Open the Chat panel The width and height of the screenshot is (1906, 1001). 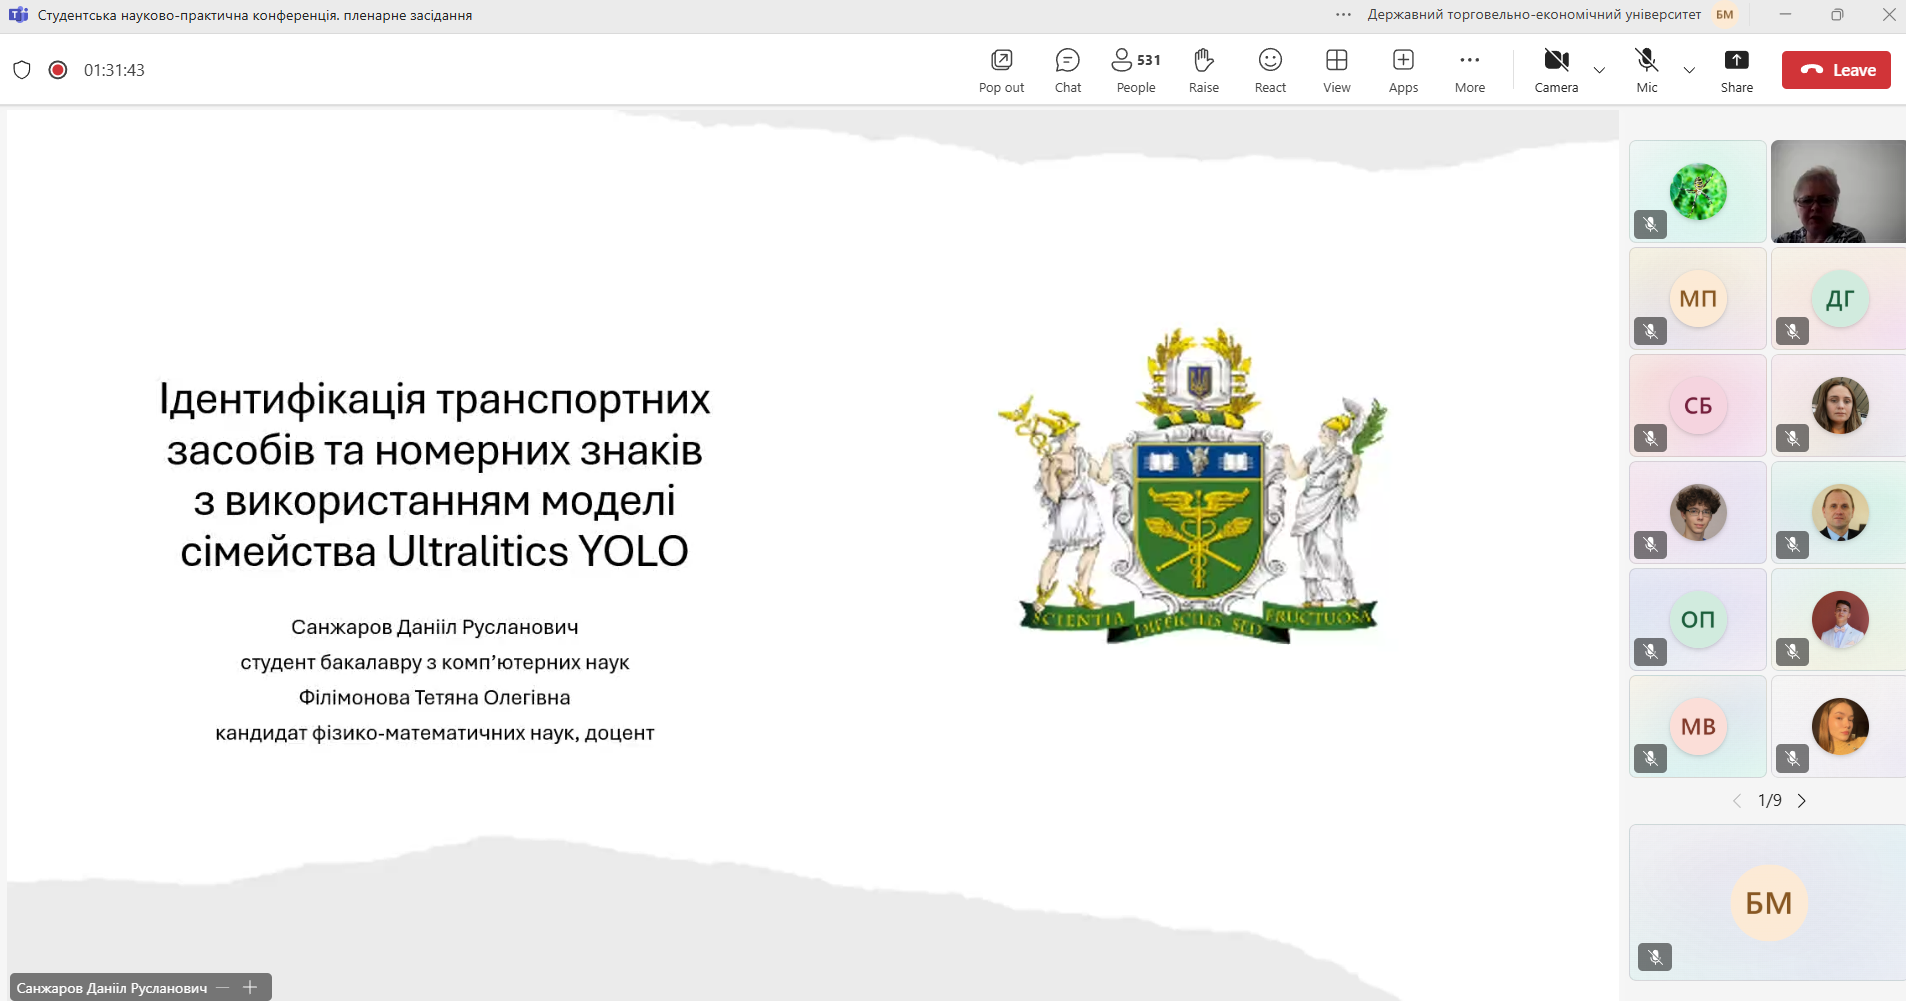coord(1068,70)
